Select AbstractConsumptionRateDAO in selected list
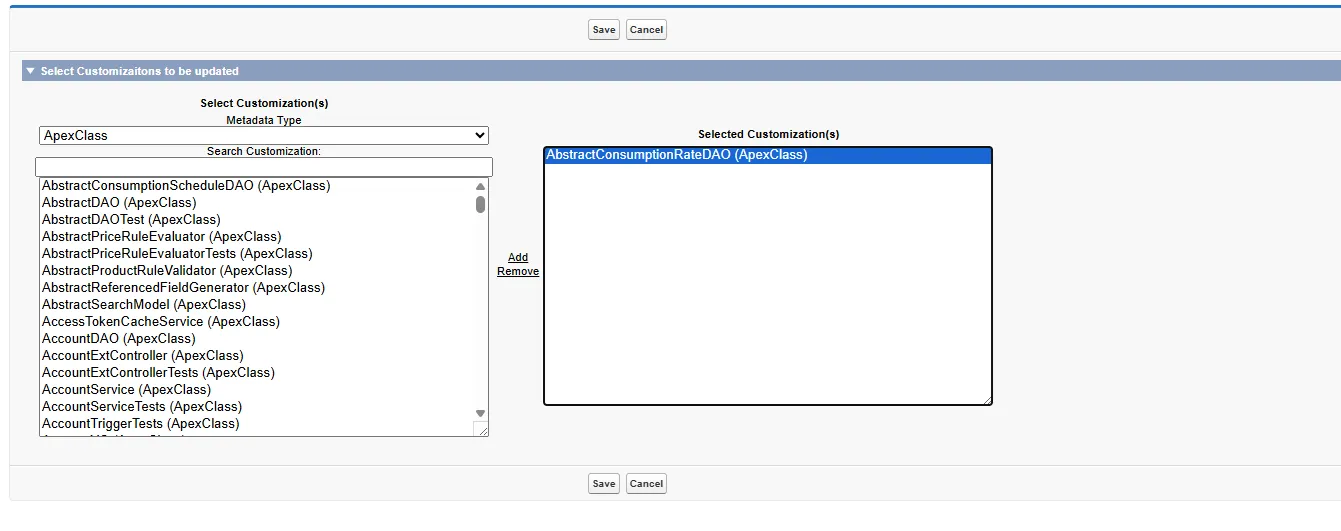Viewport: 1341px width, 531px height. coord(676,155)
